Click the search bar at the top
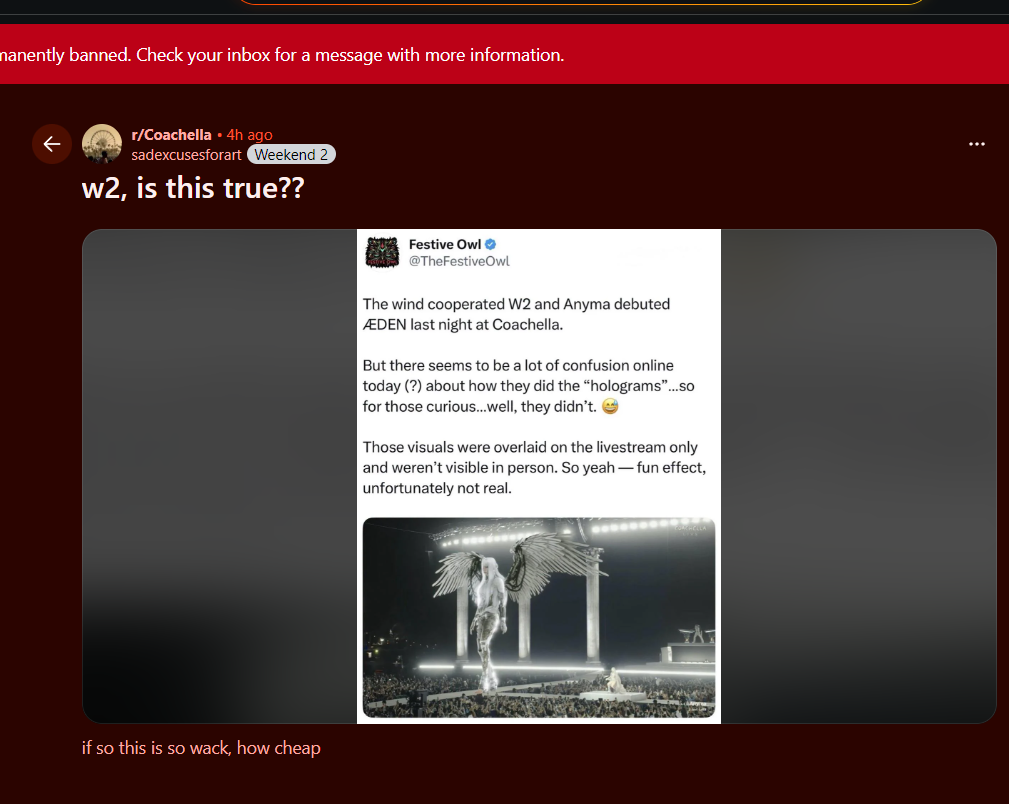Image resolution: width=1009 pixels, height=804 pixels. pos(582,3)
